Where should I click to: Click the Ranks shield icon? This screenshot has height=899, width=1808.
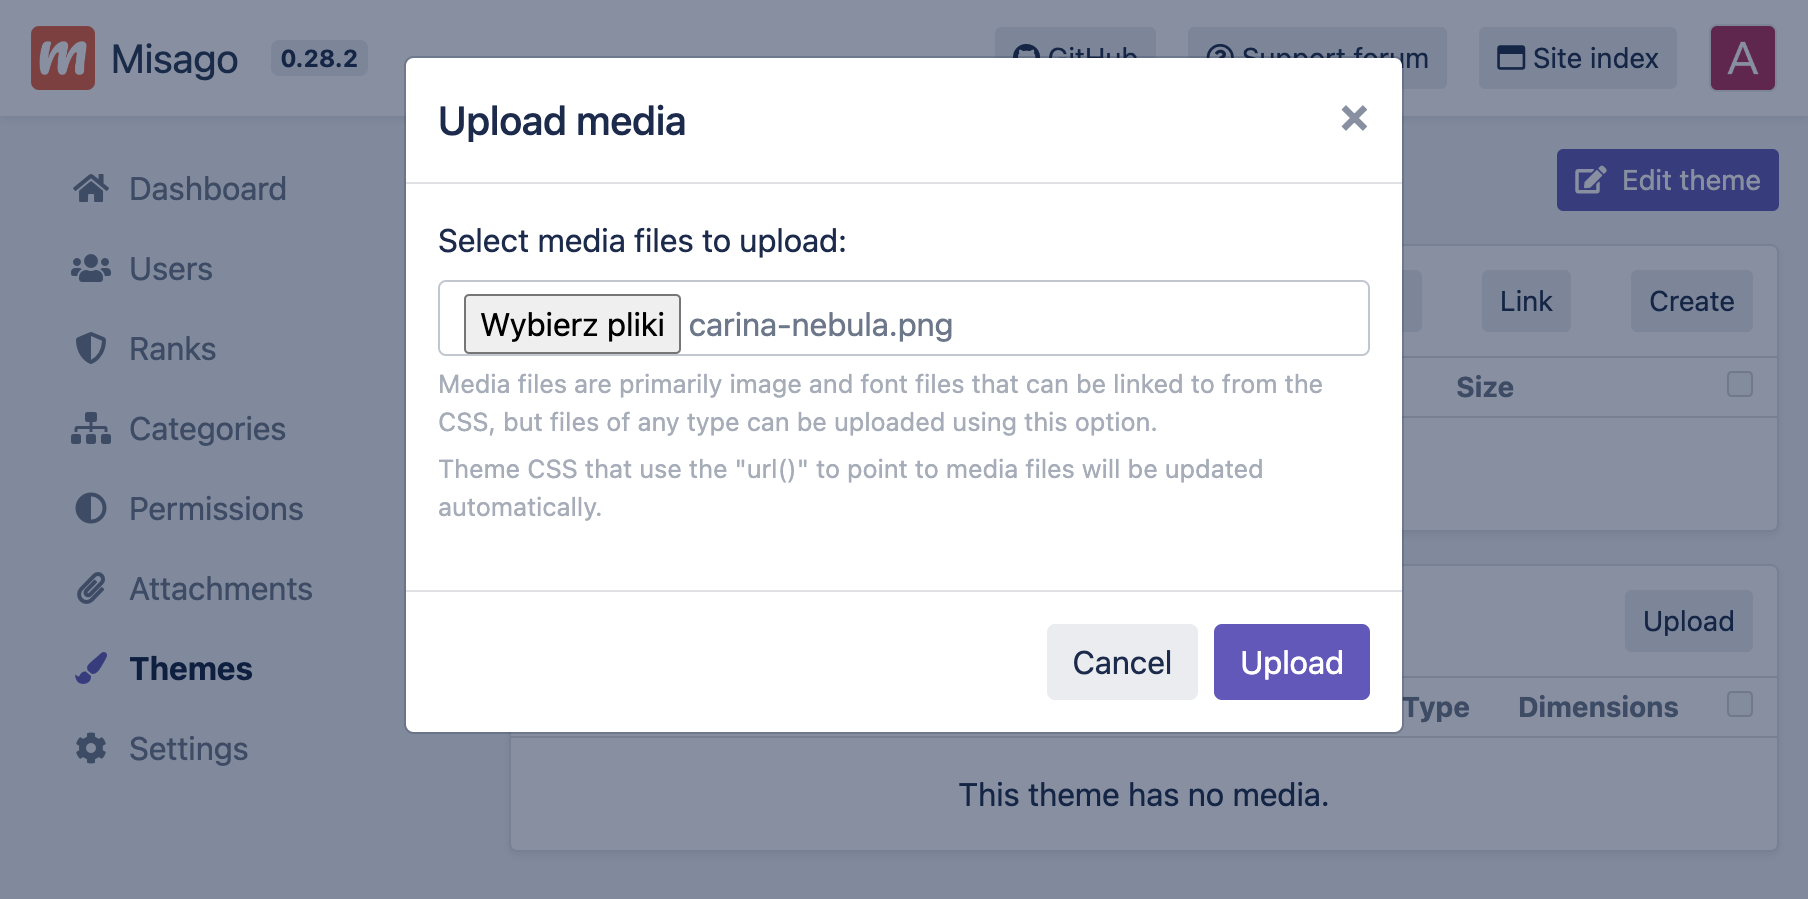tap(91, 348)
